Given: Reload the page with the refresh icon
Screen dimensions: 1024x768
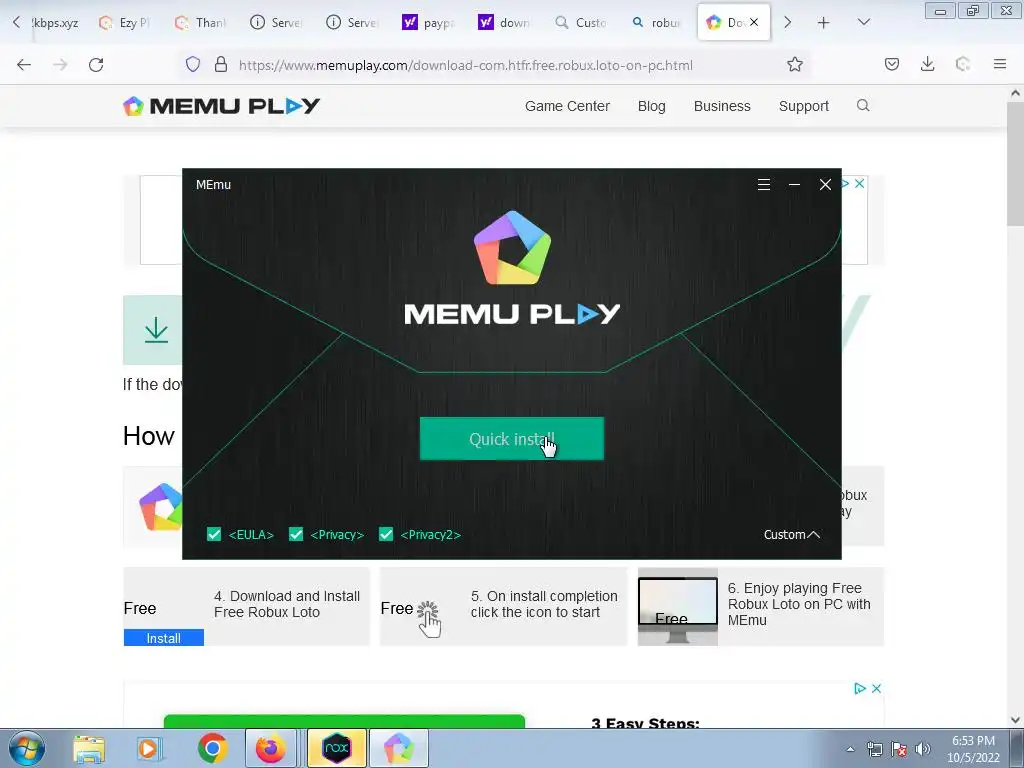Looking at the screenshot, I should coord(96,65).
